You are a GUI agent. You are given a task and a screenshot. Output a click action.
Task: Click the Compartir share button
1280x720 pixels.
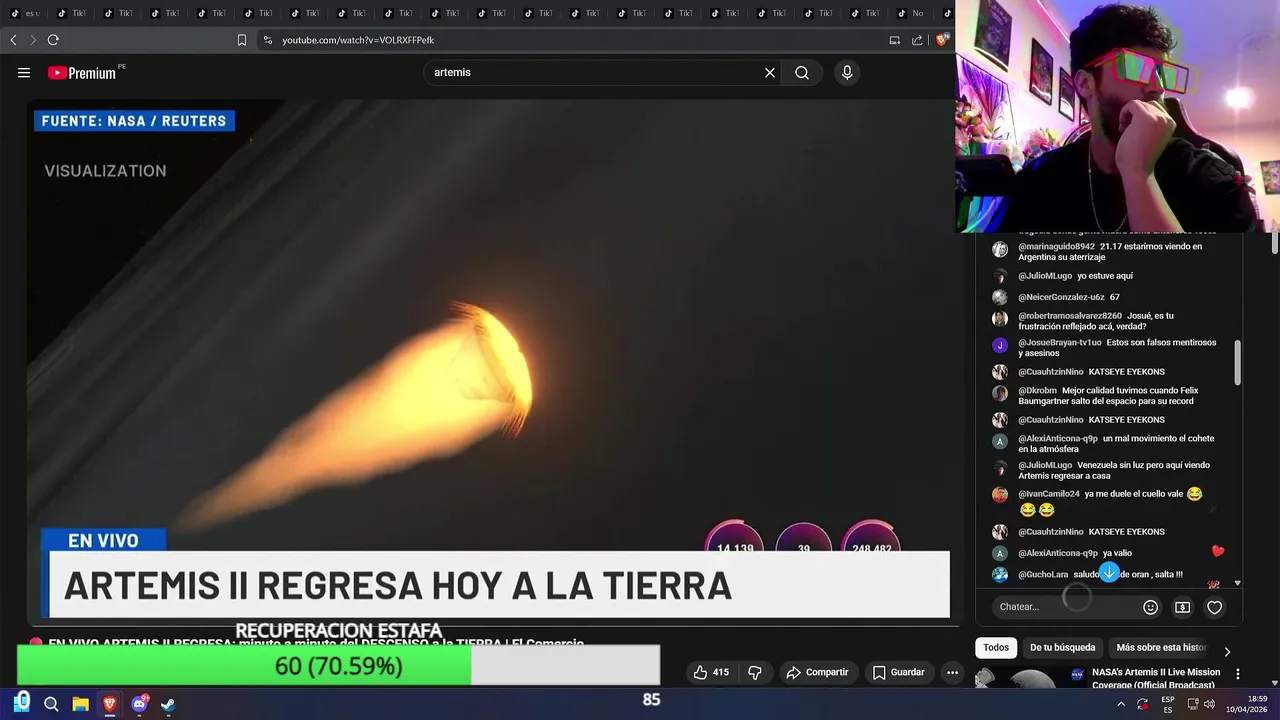point(817,672)
